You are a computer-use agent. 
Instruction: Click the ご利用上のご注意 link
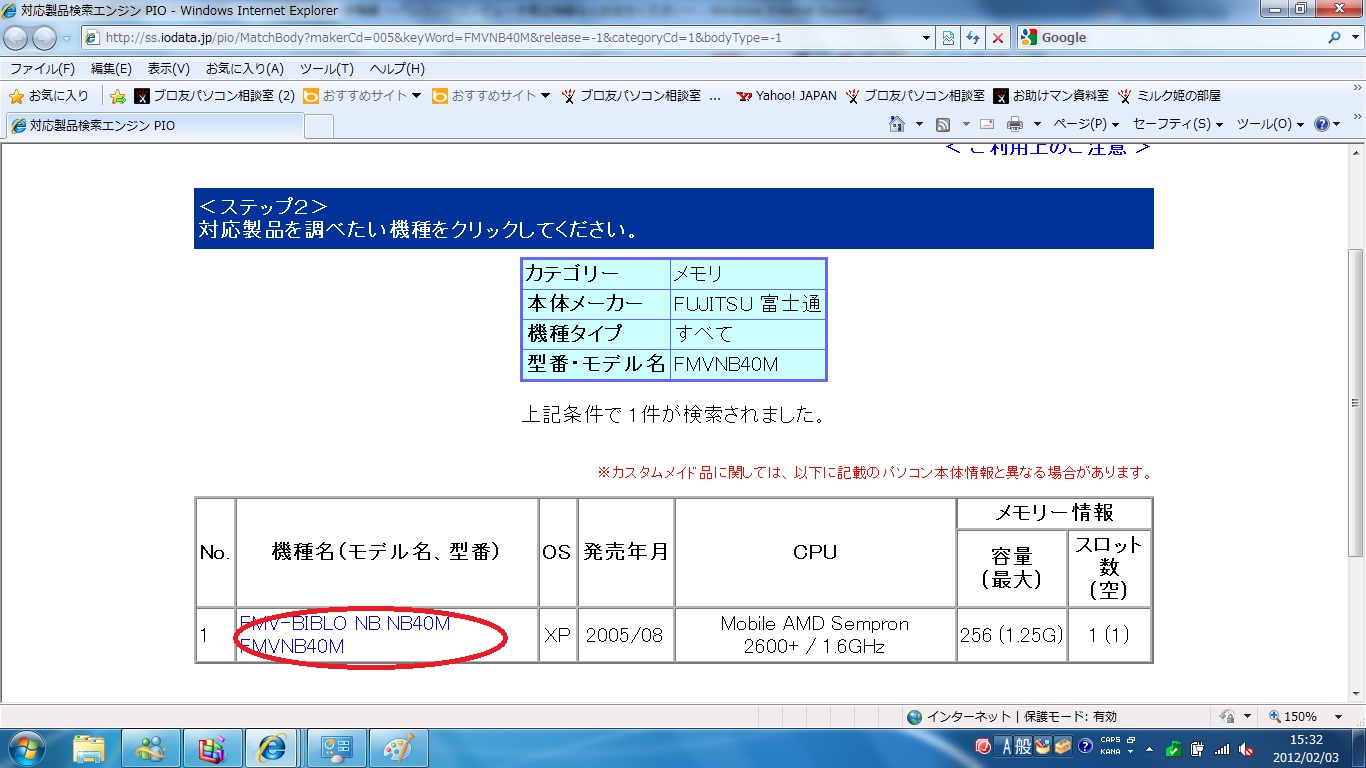point(1047,149)
